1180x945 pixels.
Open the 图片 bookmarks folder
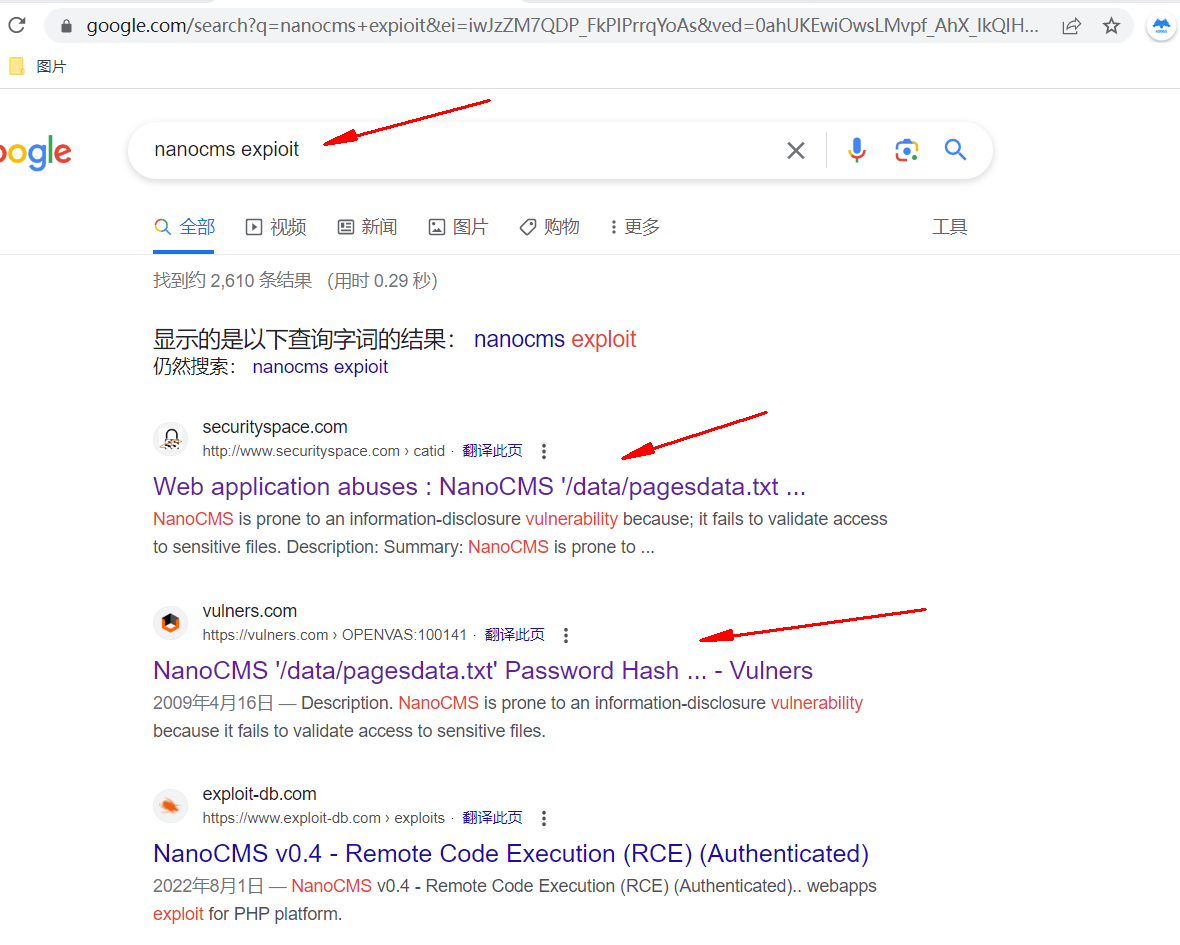pos(38,66)
